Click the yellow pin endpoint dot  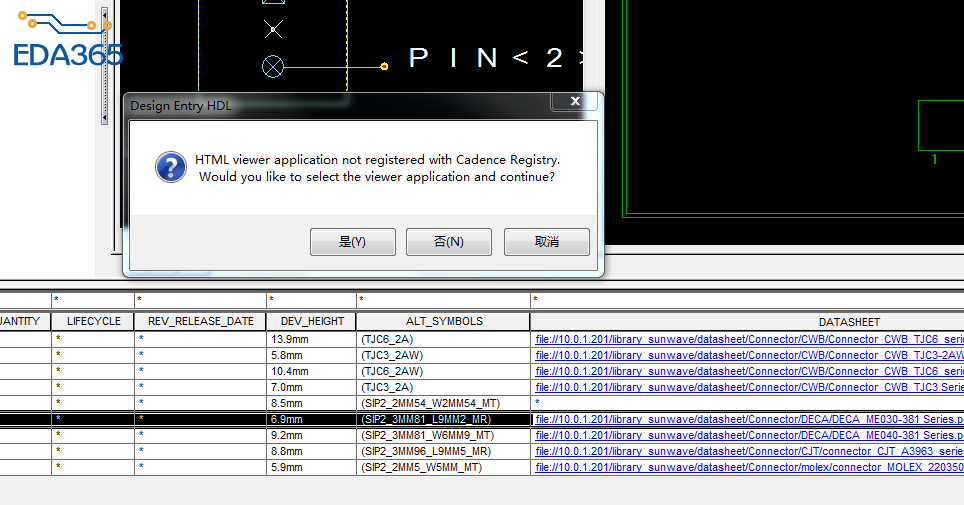point(385,67)
